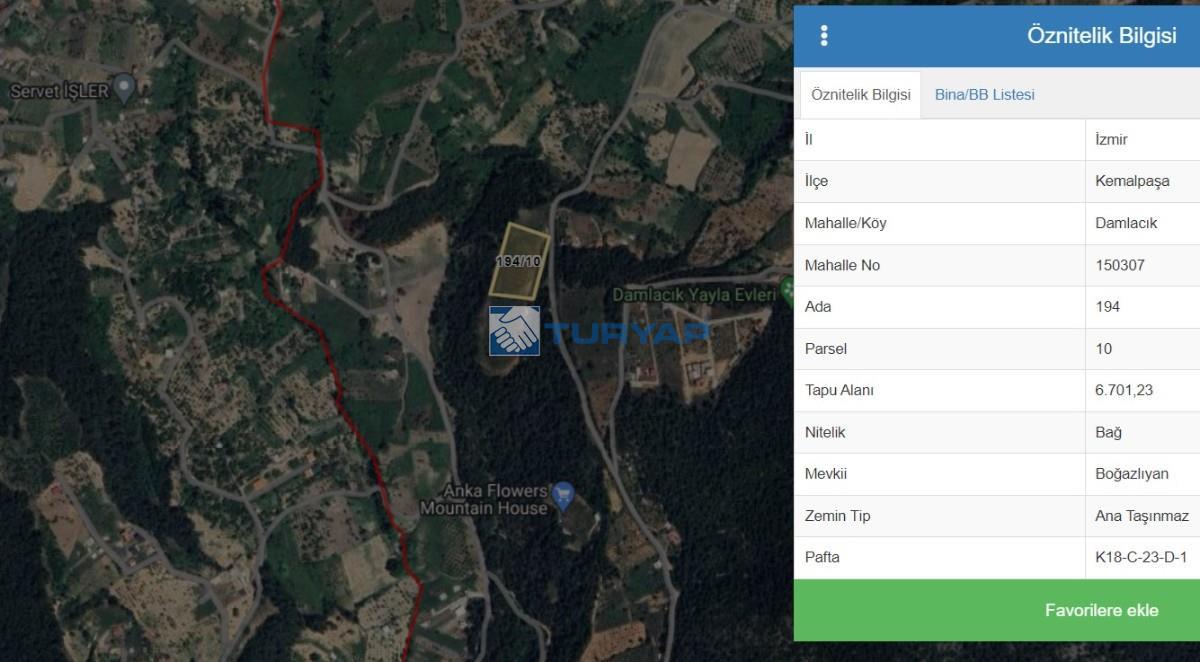This screenshot has width=1200, height=662.
Task: Select the yellow 194/10 parcel
Action: pyautogui.click(x=519, y=260)
